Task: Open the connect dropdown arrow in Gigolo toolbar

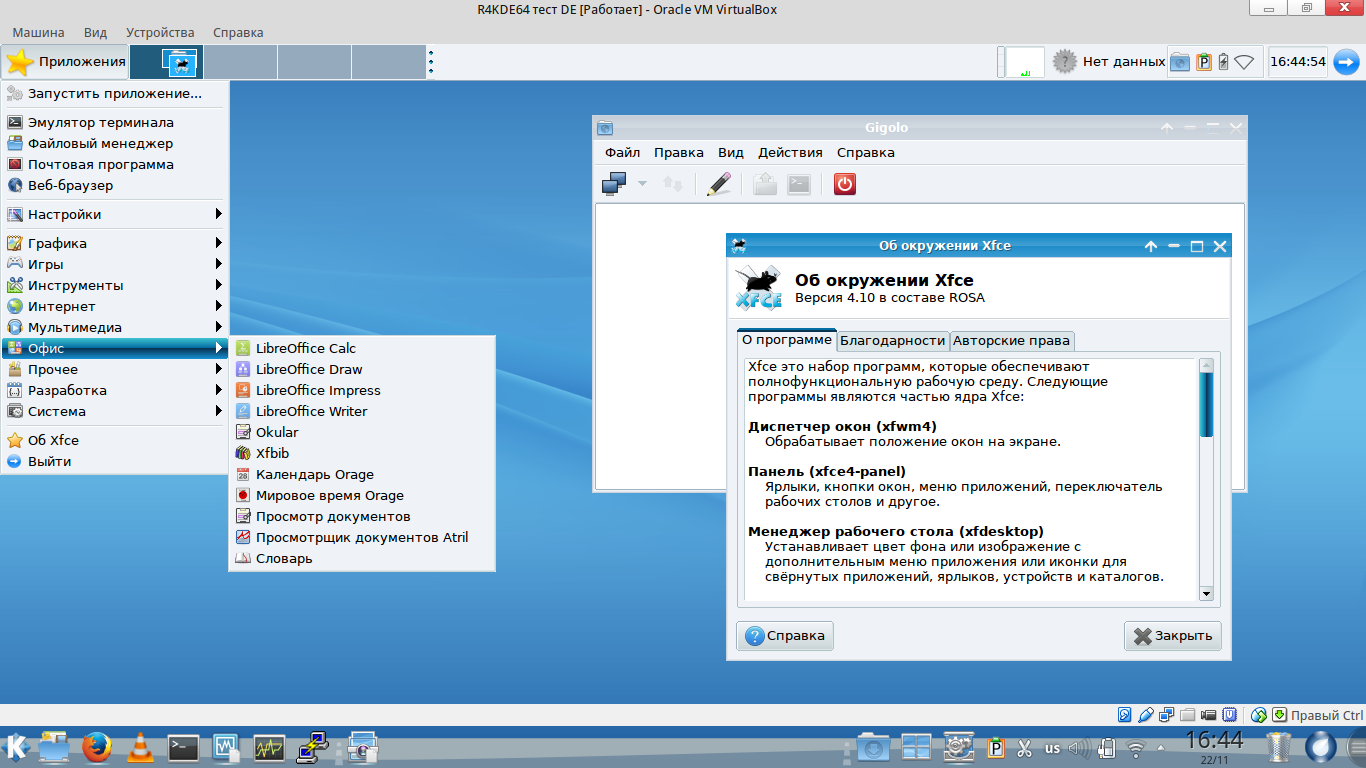Action: pos(642,184)
